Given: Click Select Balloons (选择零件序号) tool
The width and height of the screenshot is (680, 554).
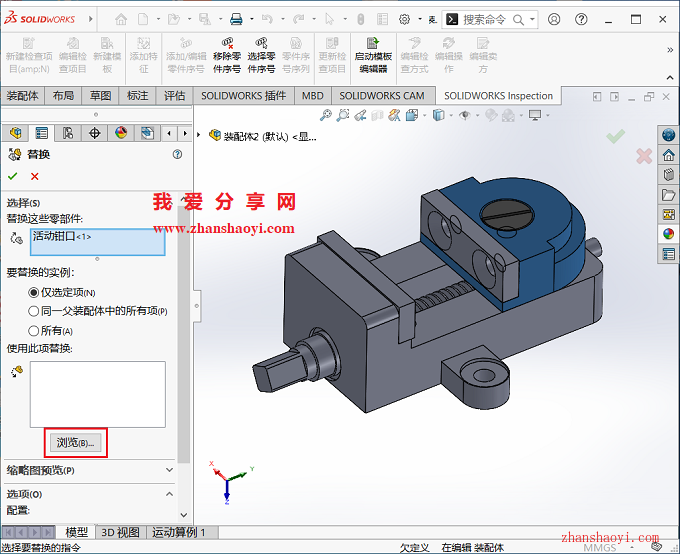Looking at the screenshot, I should [x=261, y=55].
